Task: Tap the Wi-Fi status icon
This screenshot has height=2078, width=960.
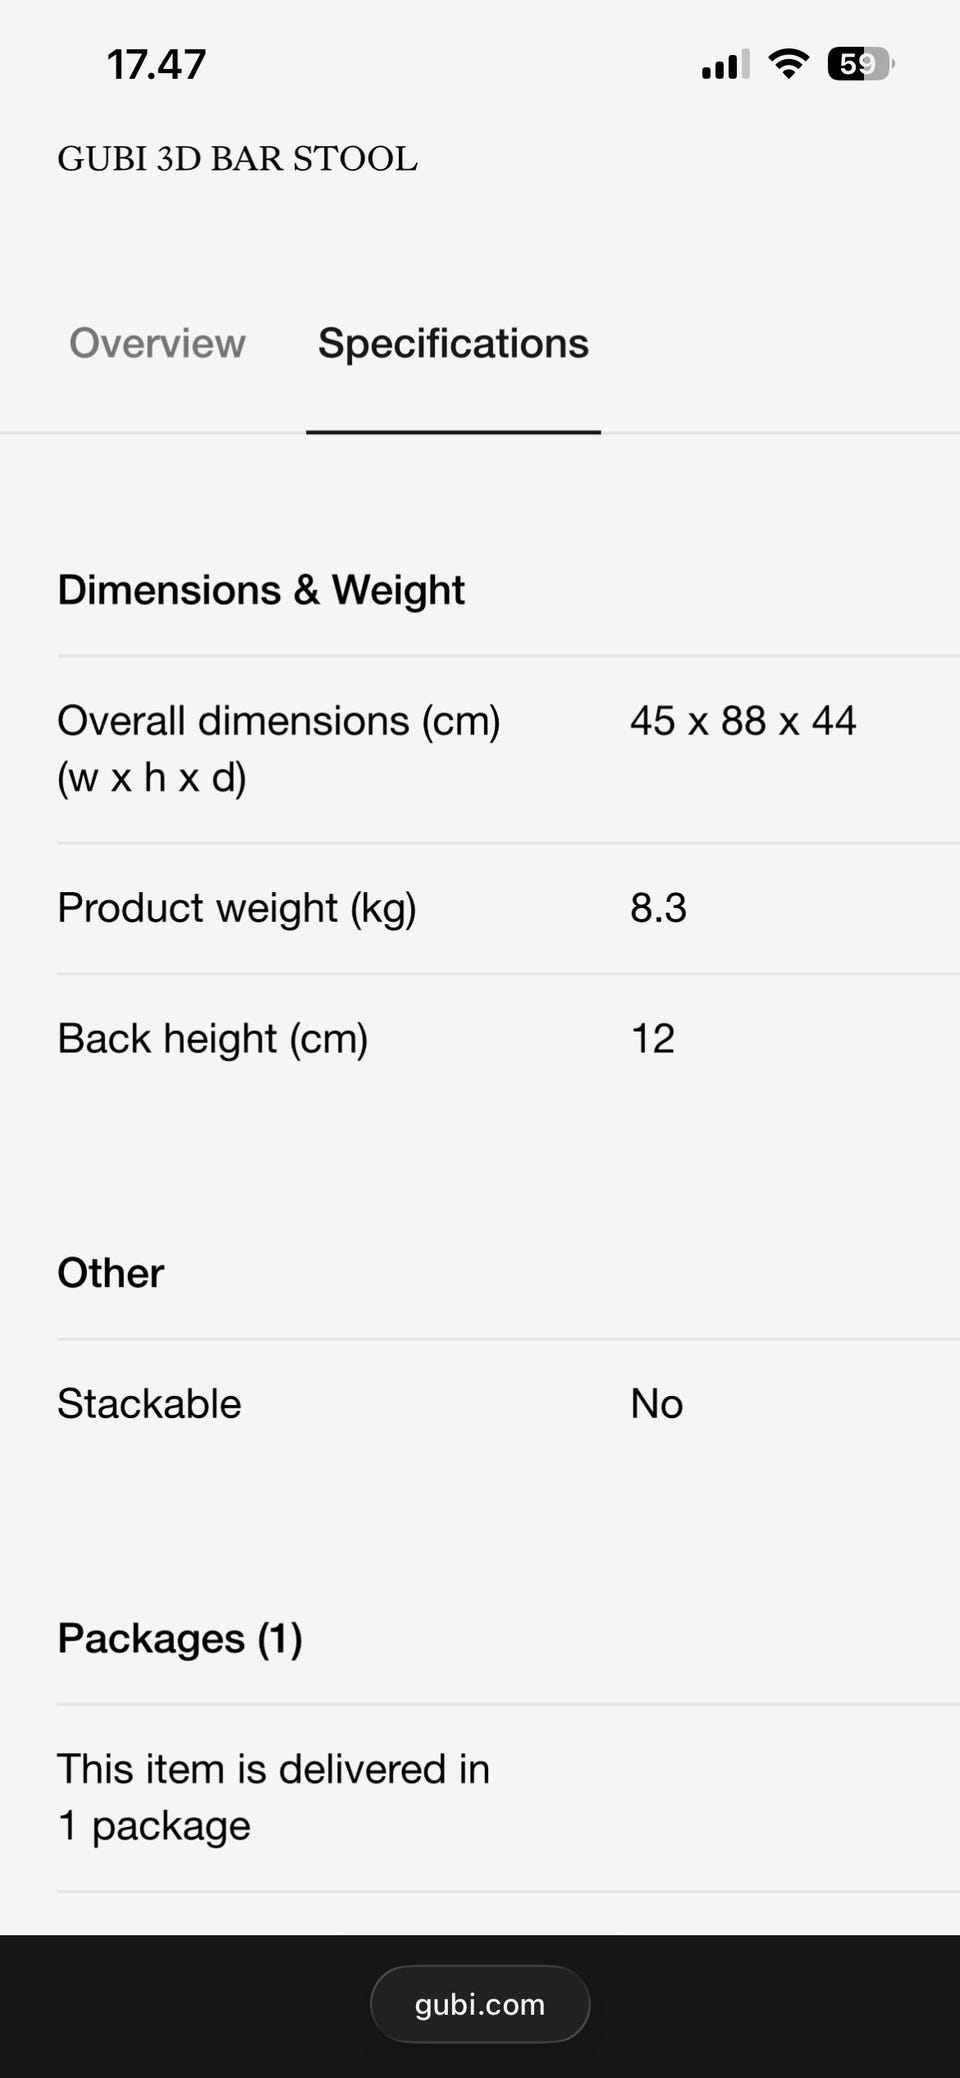Action: tap(789, 64)
